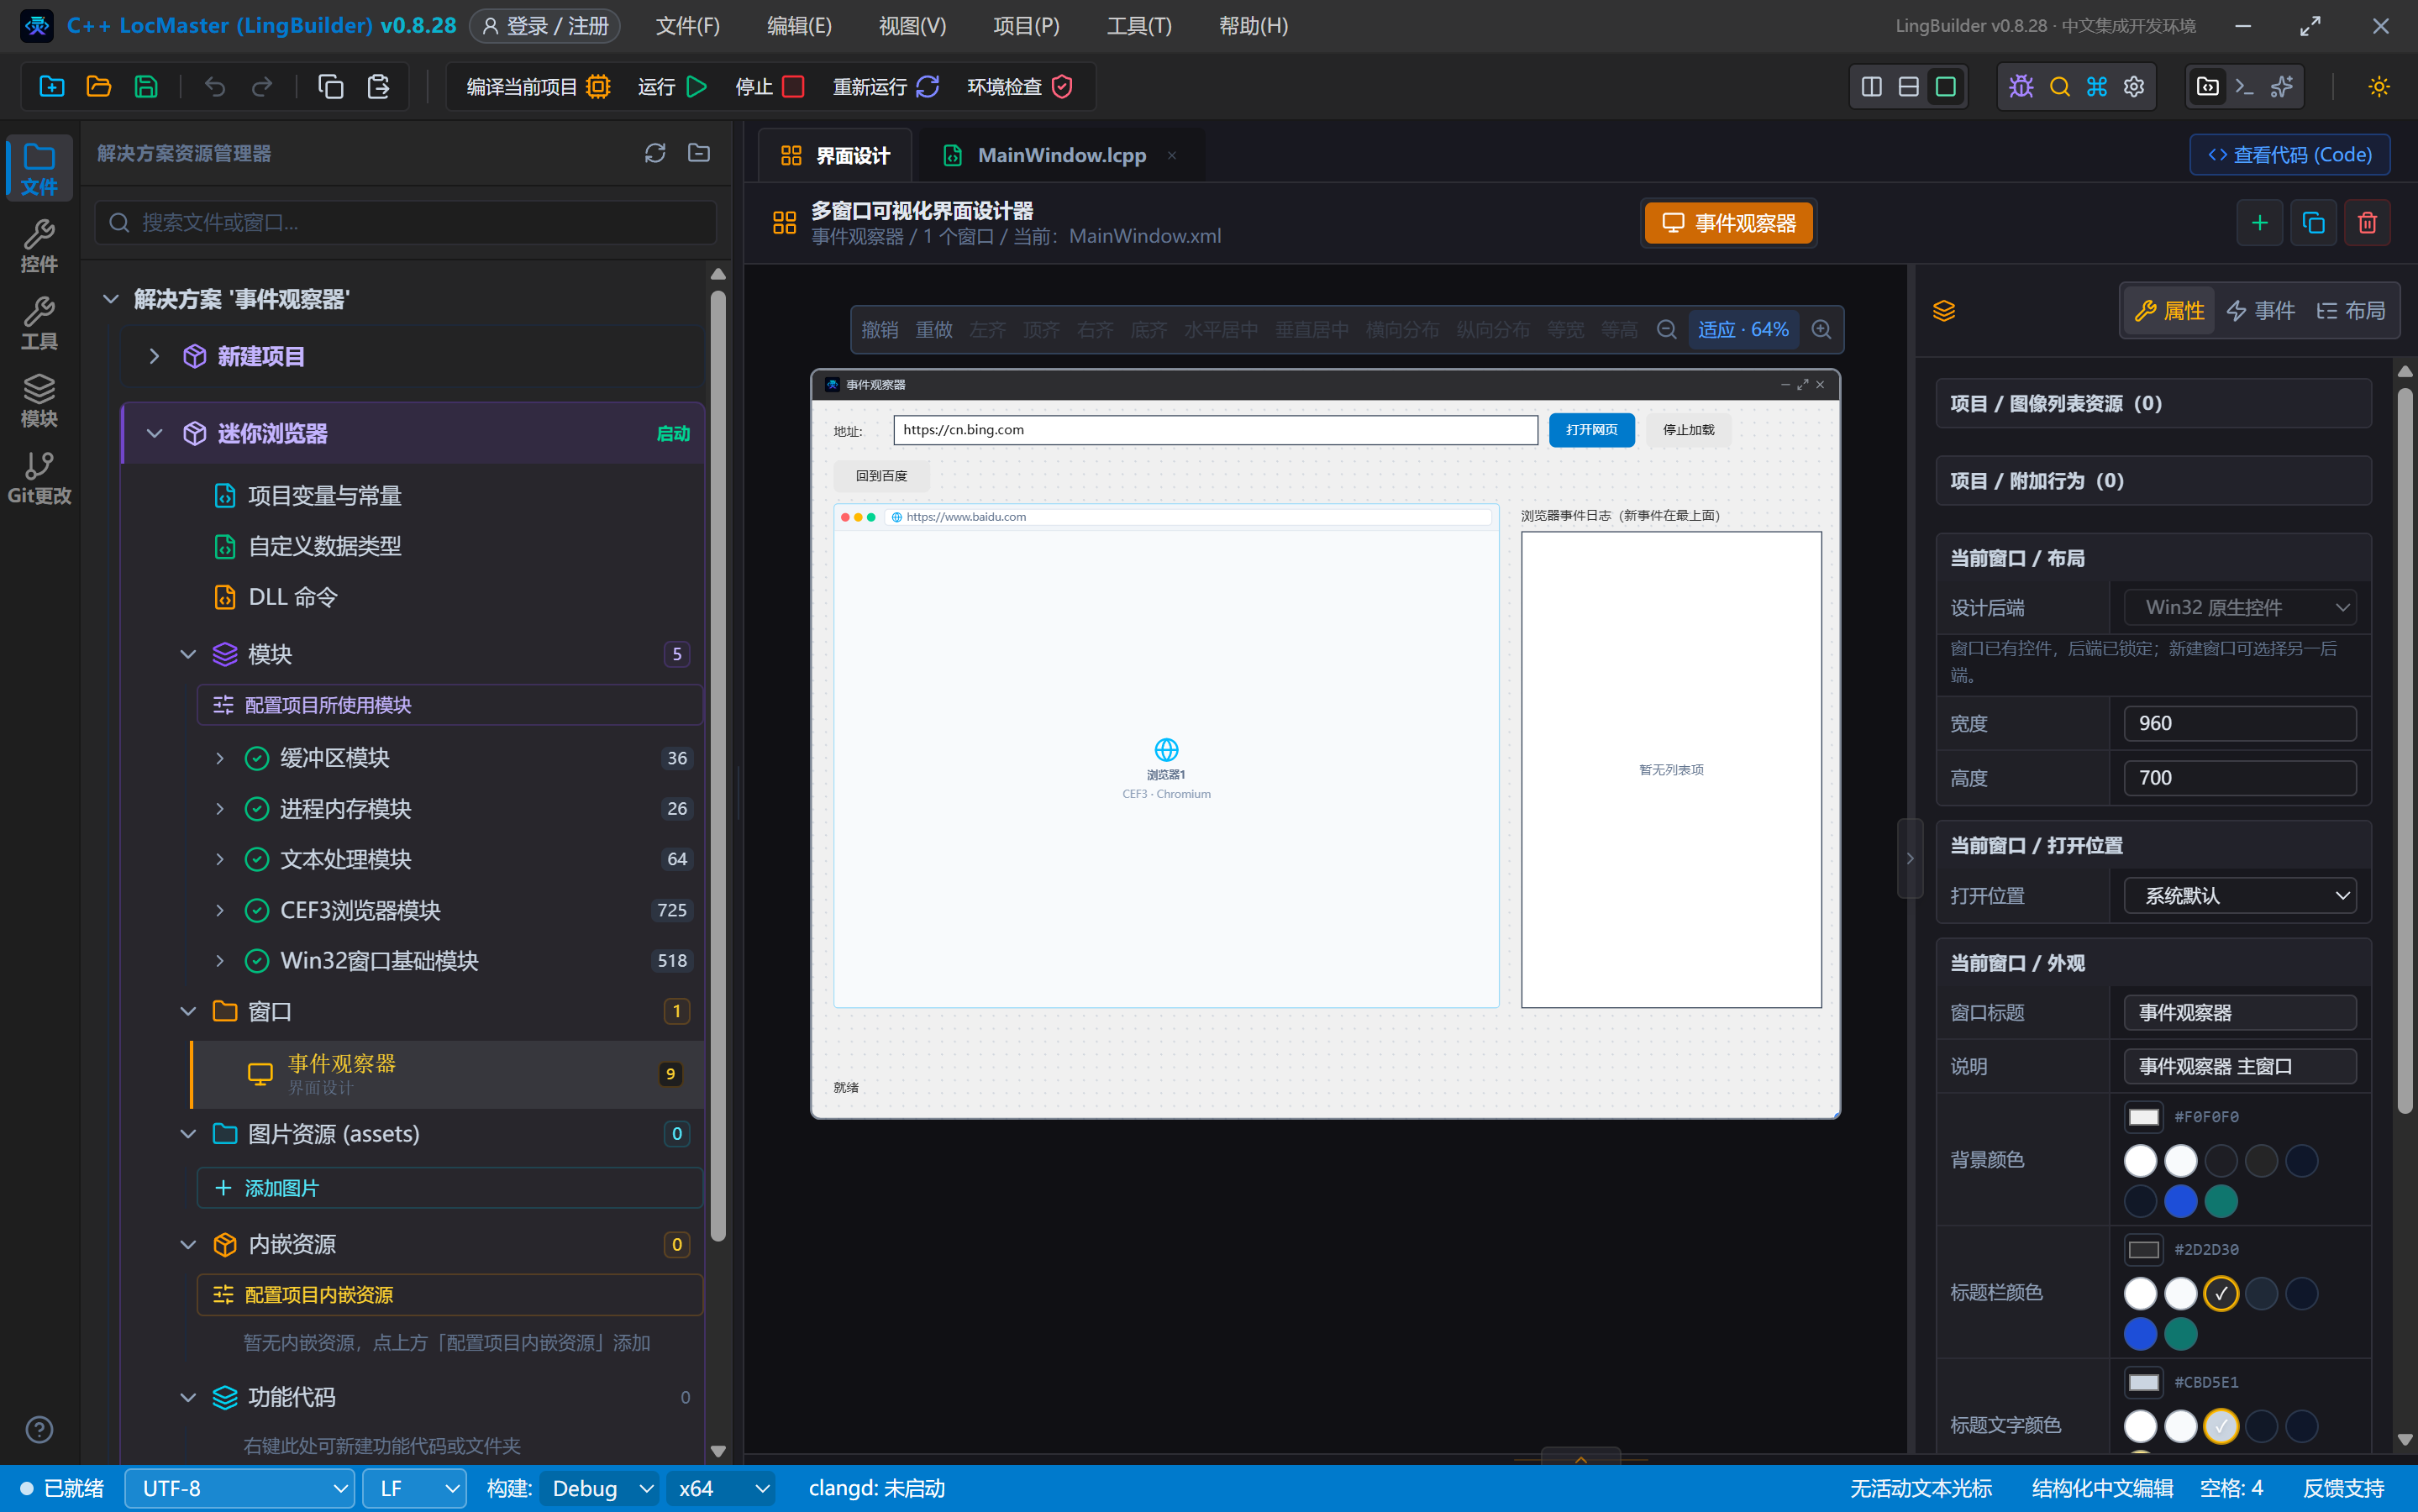Open the terminal prompt icon
2418x1512 pixels.
(x=2244, y=87)
